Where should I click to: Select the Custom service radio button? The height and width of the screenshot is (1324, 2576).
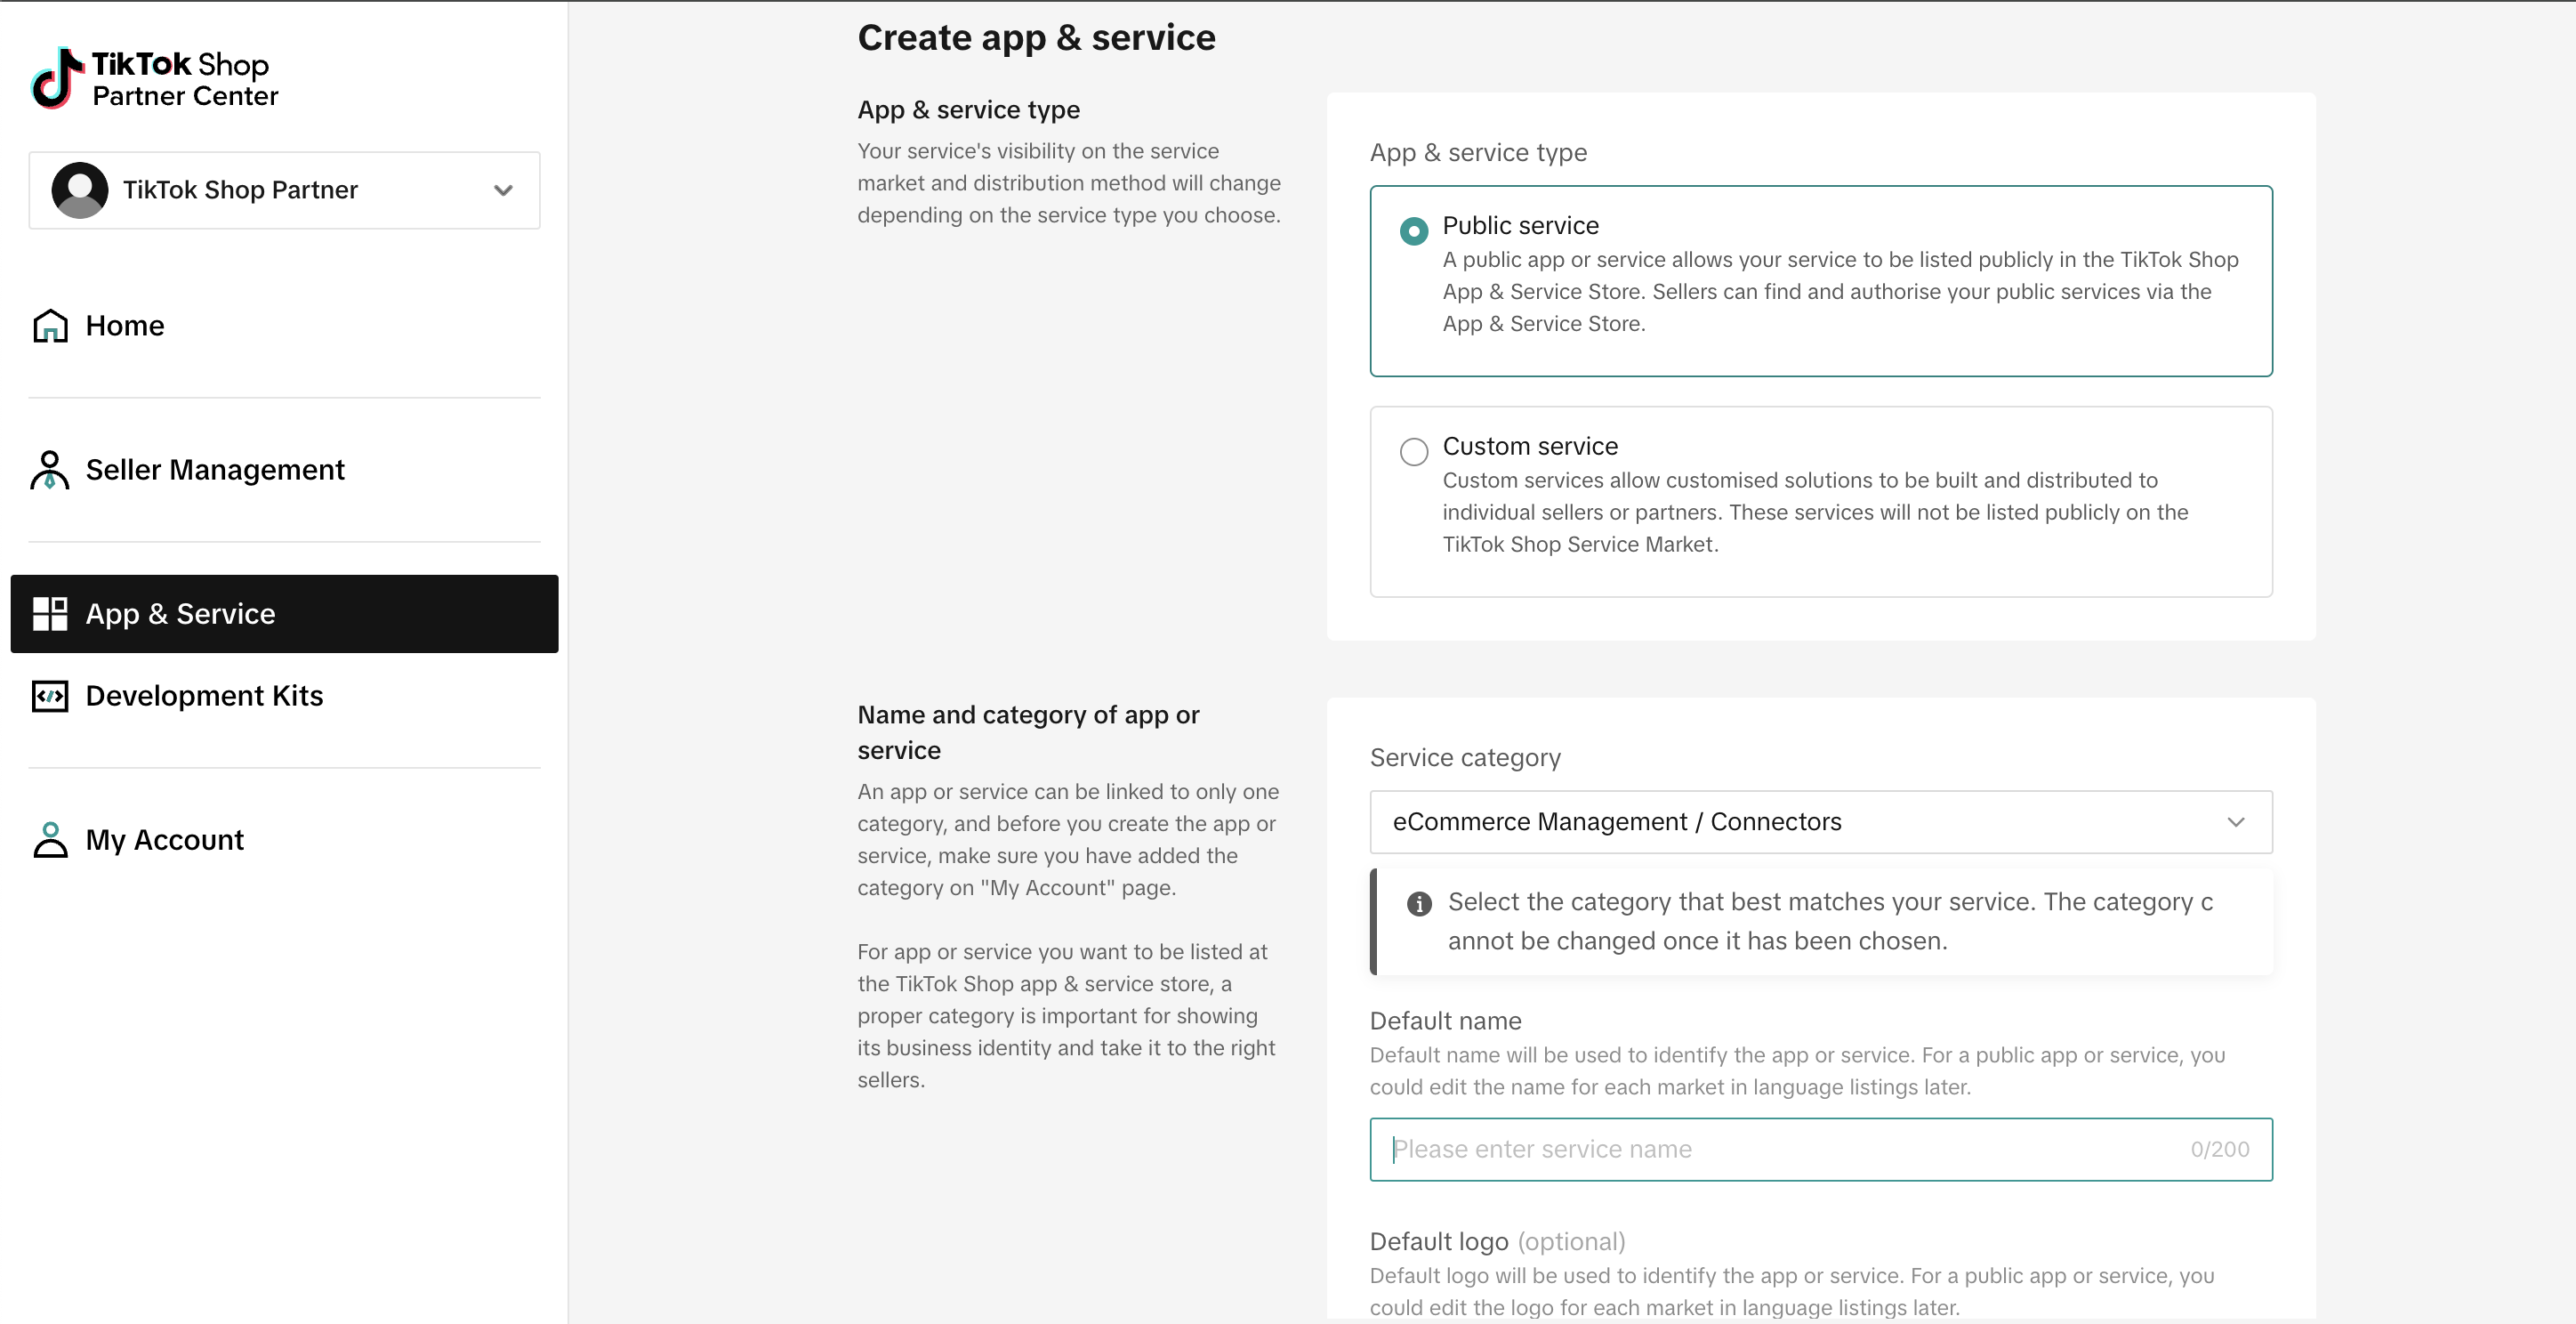click(1413, 451)
